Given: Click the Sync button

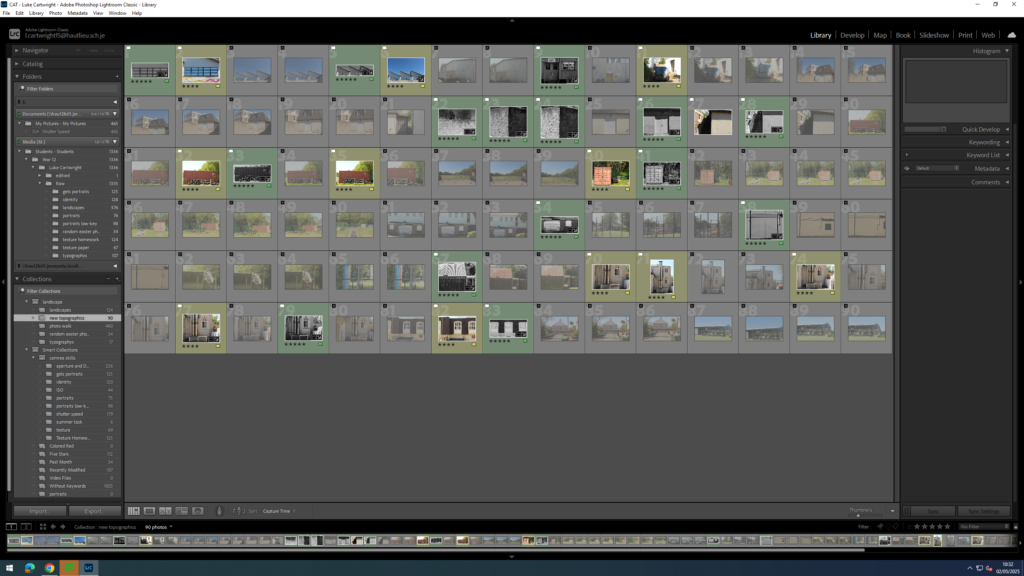Looking at the screenshot, I should [933, 511].
